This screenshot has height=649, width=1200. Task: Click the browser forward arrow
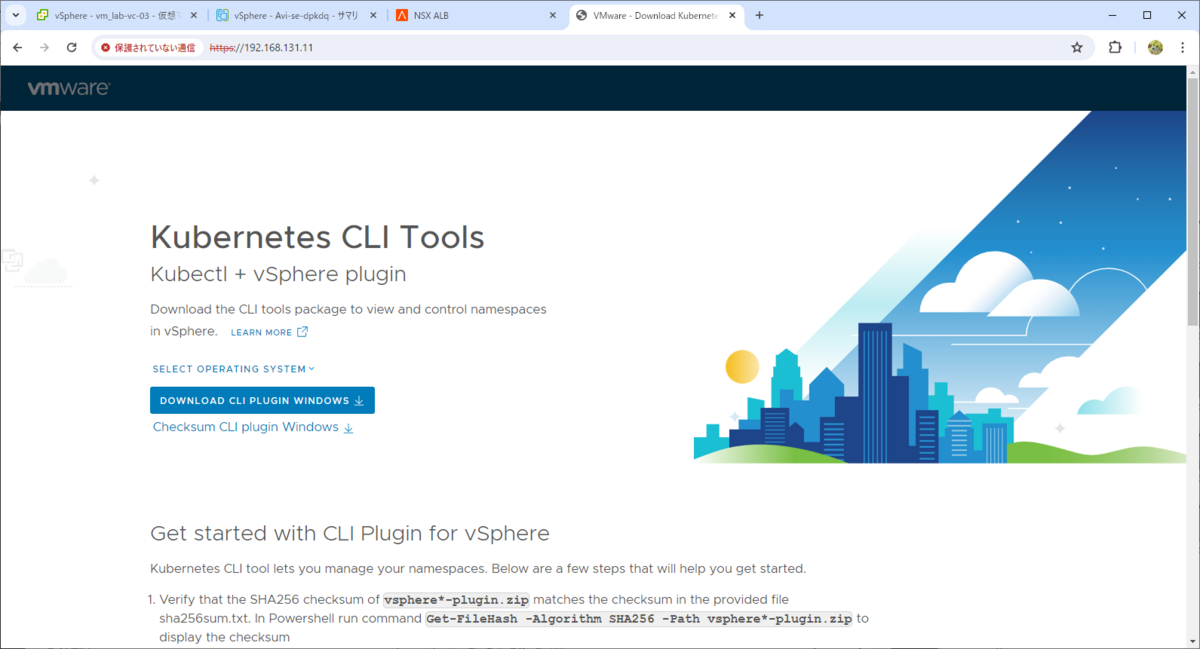[x=44, y=47]
